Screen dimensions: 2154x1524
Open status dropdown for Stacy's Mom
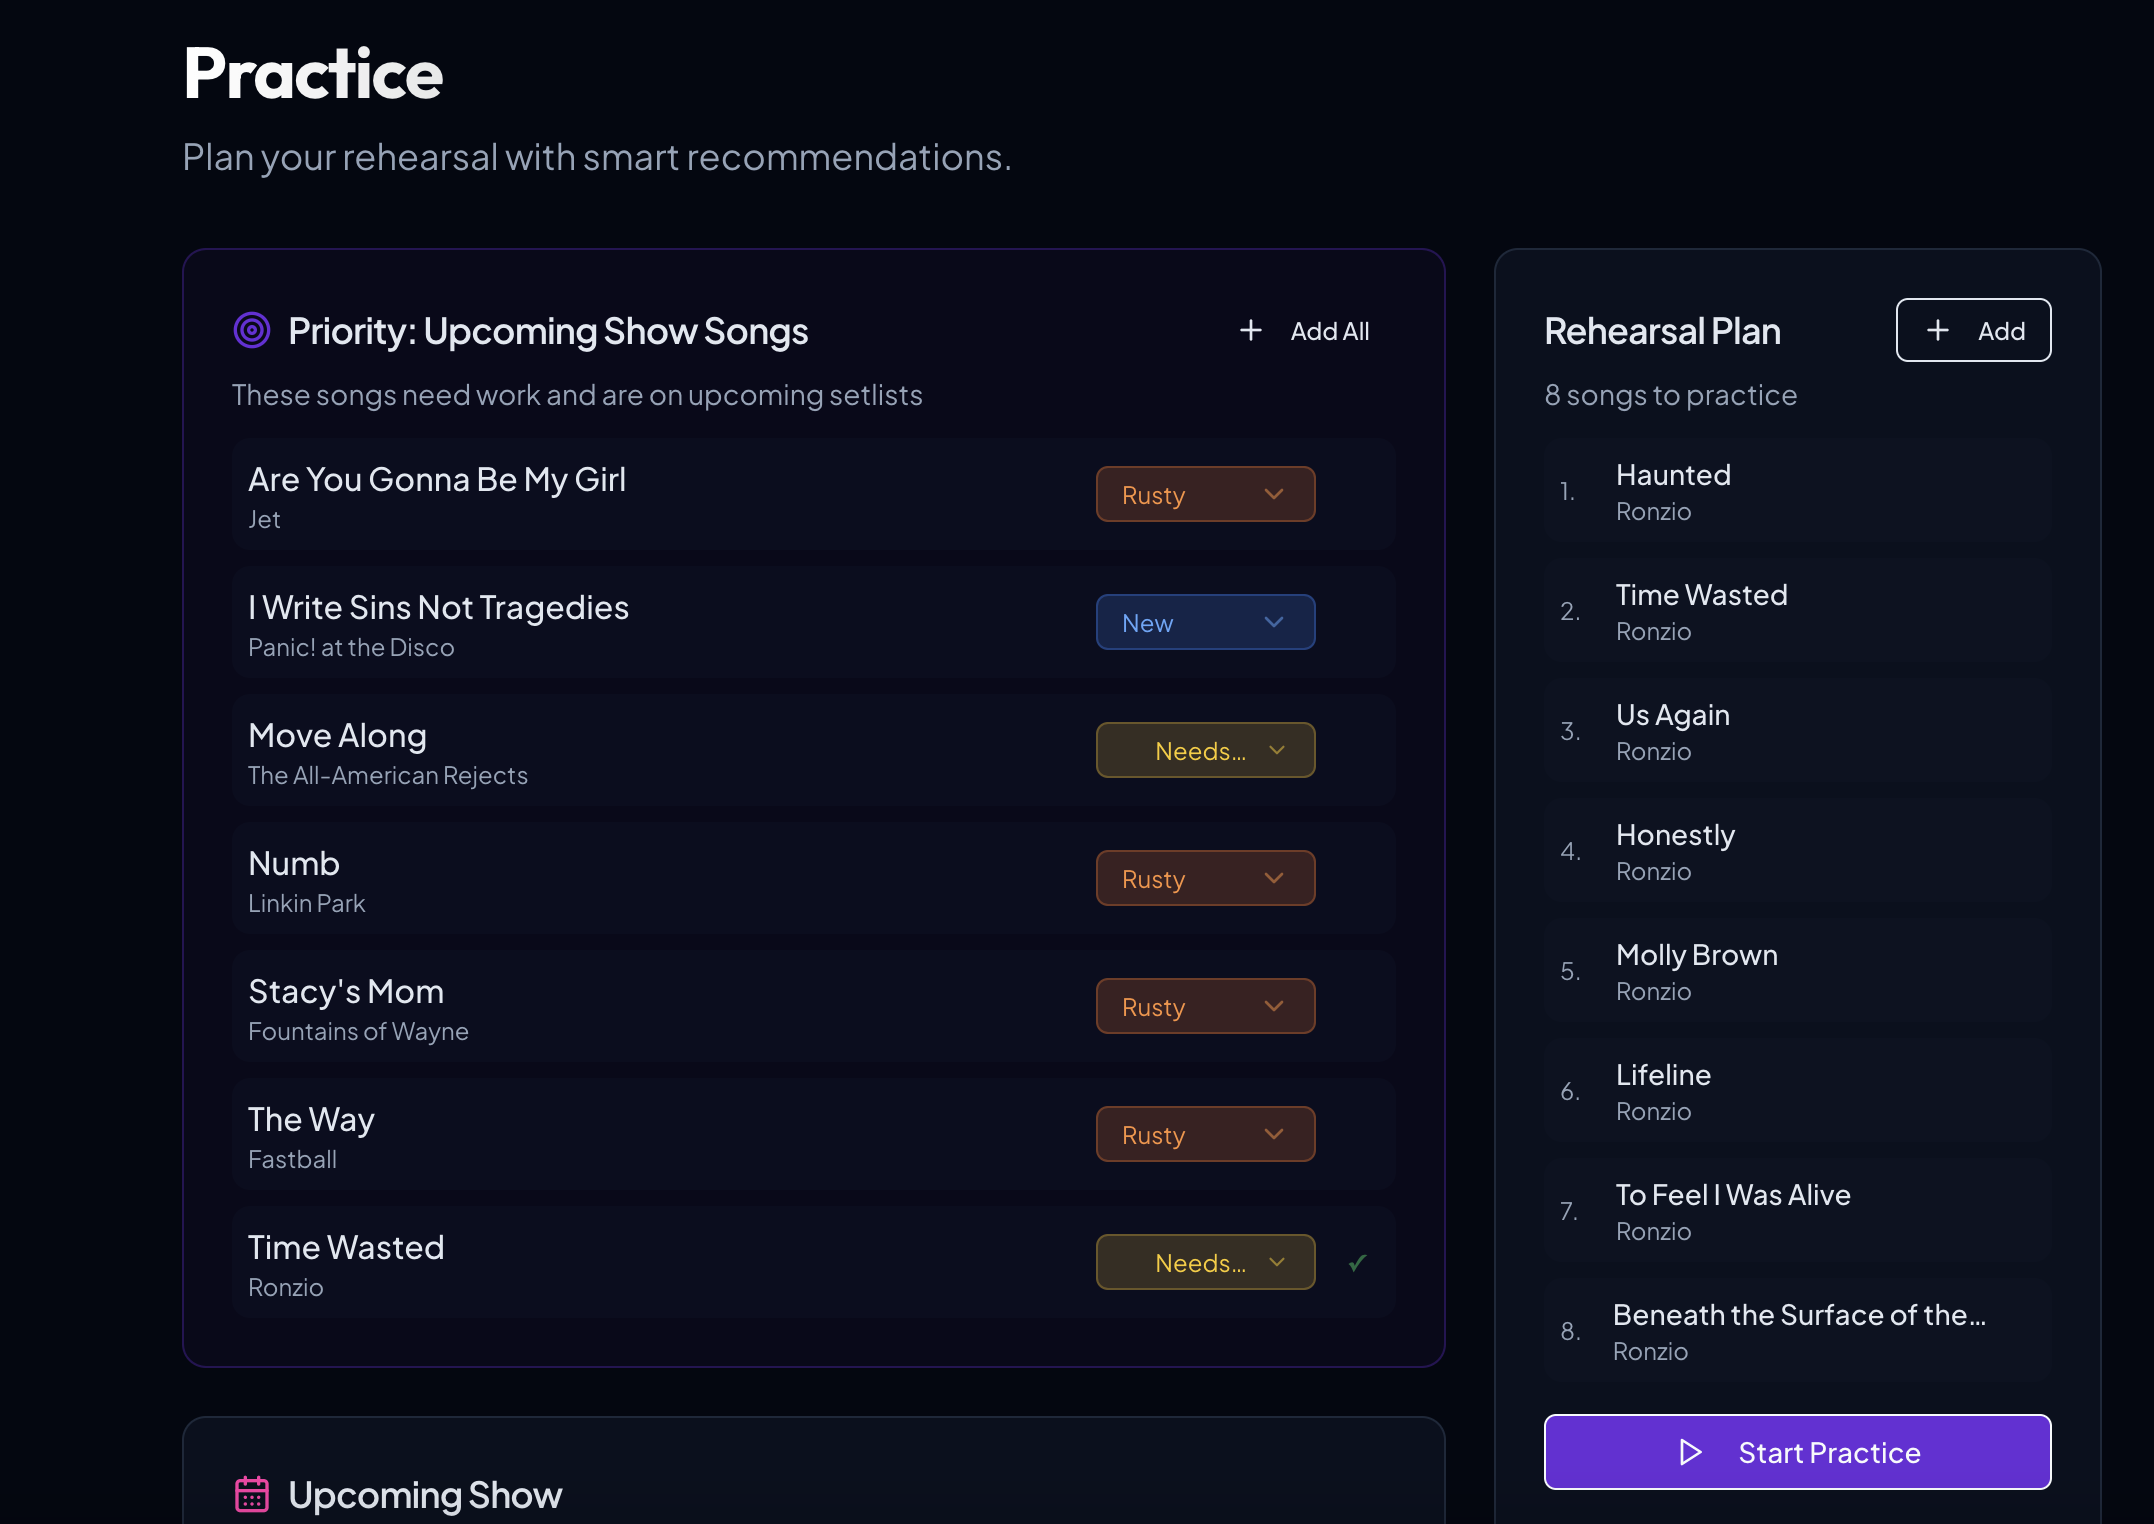(1205, 1005)
